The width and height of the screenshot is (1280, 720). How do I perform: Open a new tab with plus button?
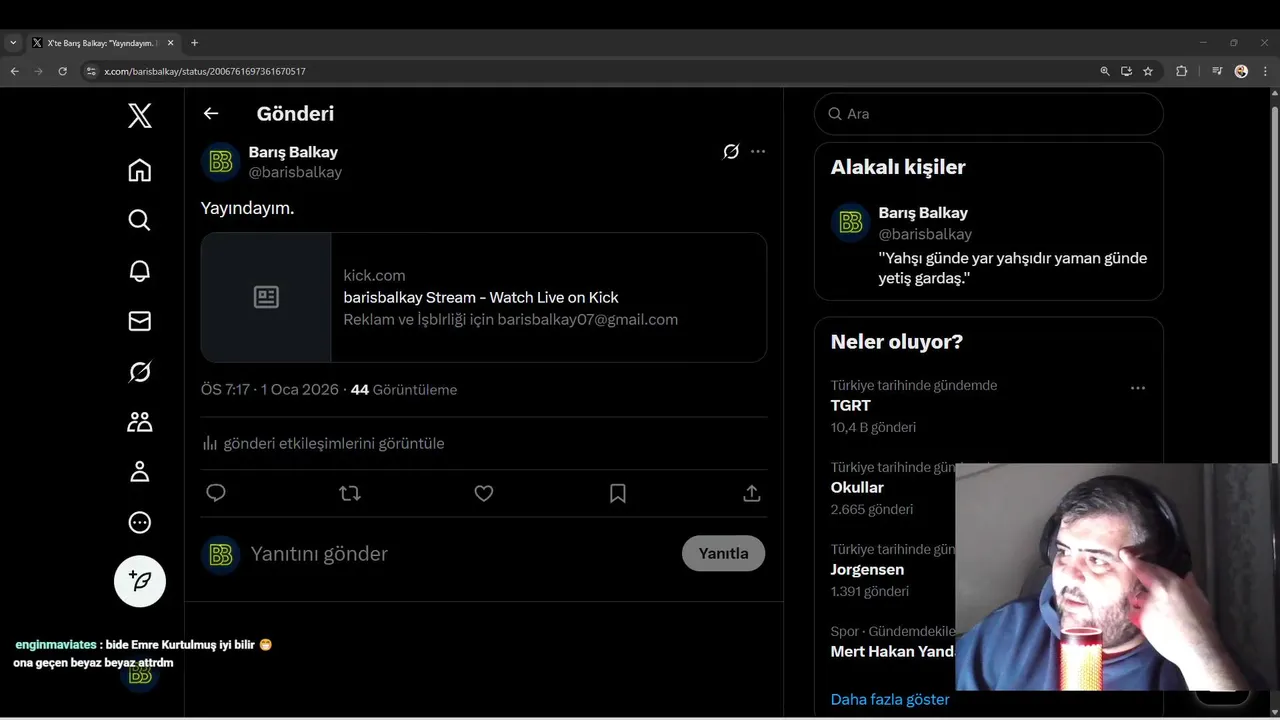(x=194, y=43)
